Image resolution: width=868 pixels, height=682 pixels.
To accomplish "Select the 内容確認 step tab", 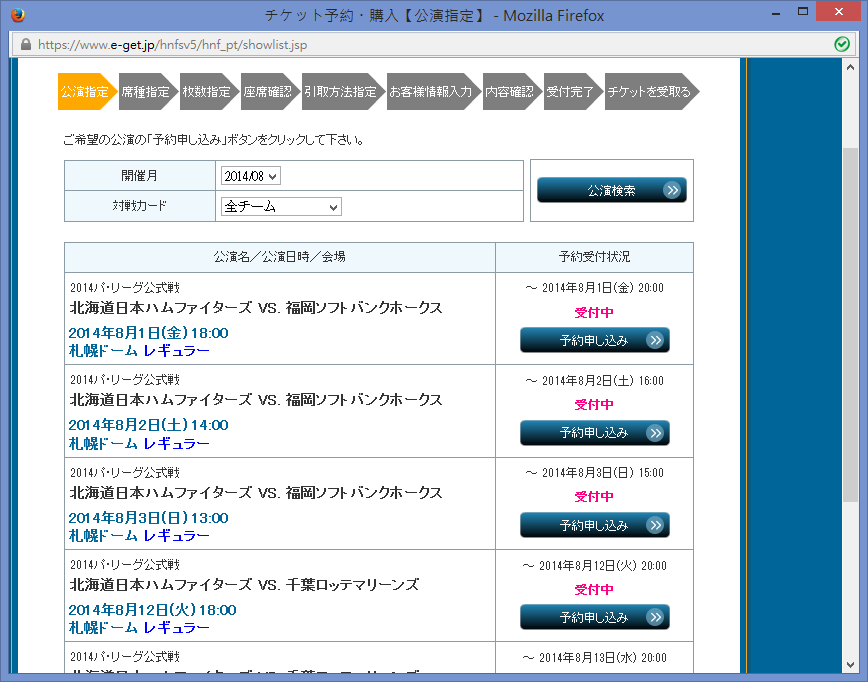I will pos(512,91).
